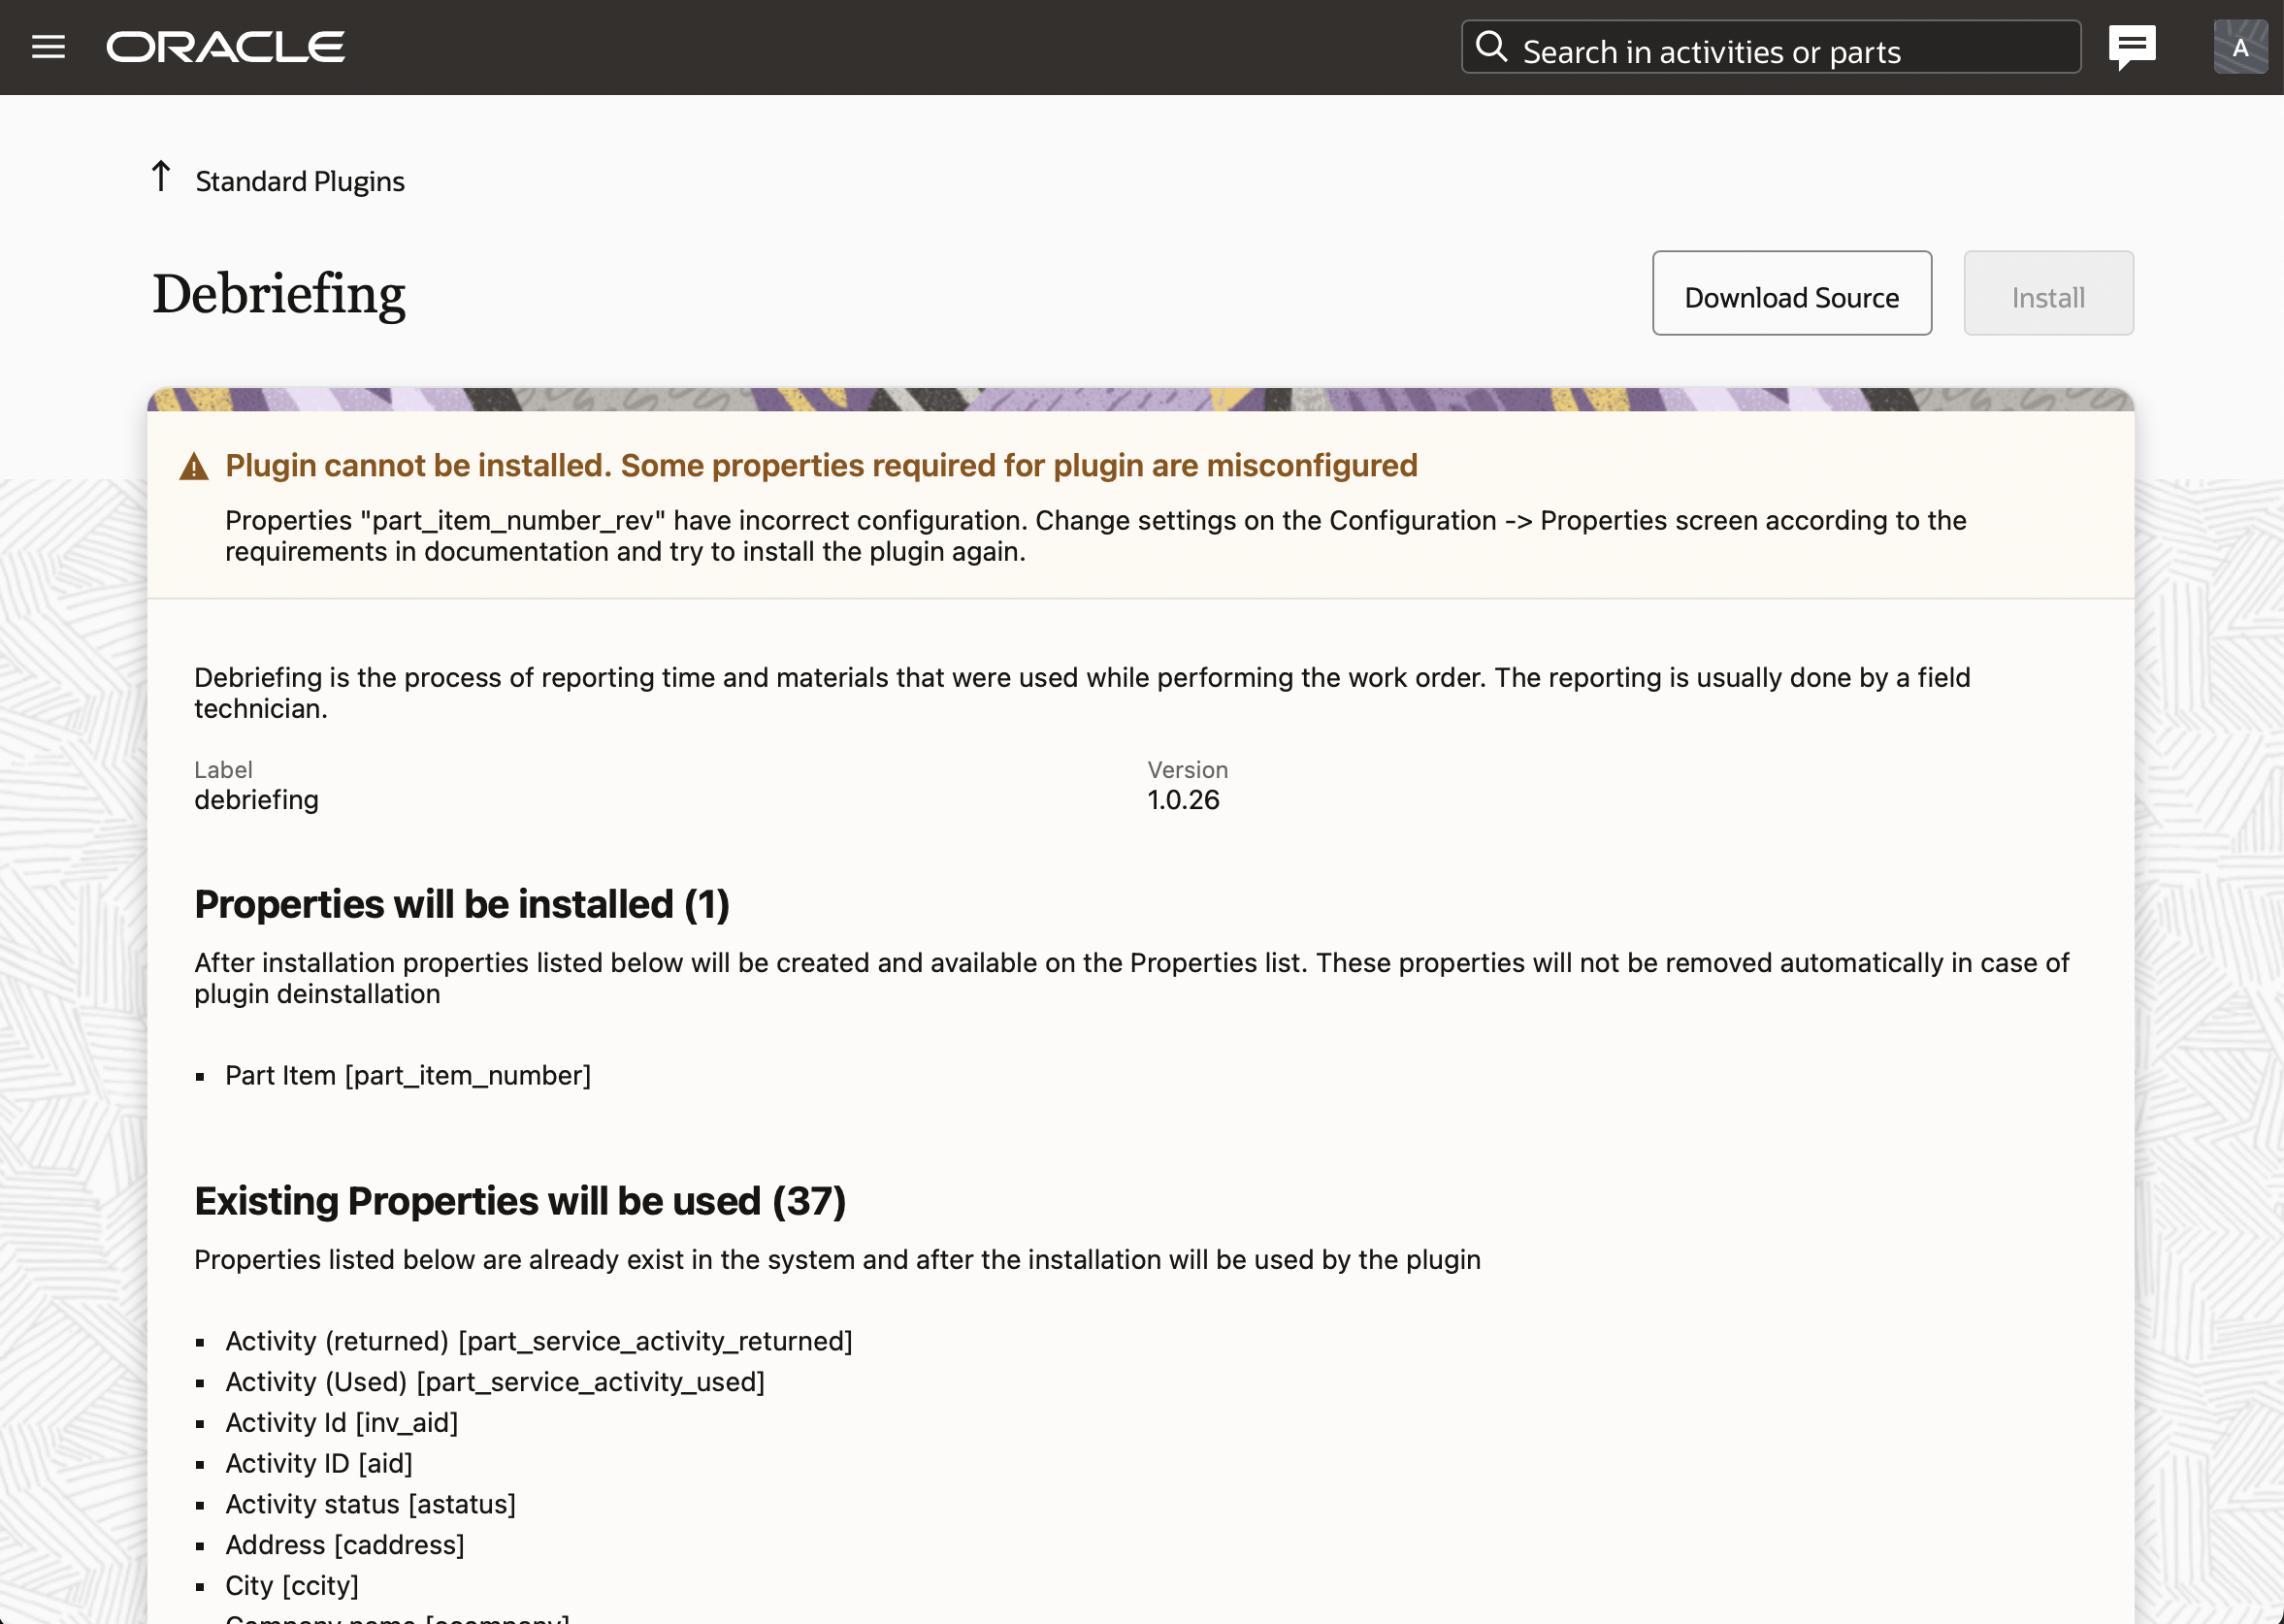Click the Activity status [astatus] entry
The height and width of the screenshot is (1624, 2284).
tap(370, 1504)
